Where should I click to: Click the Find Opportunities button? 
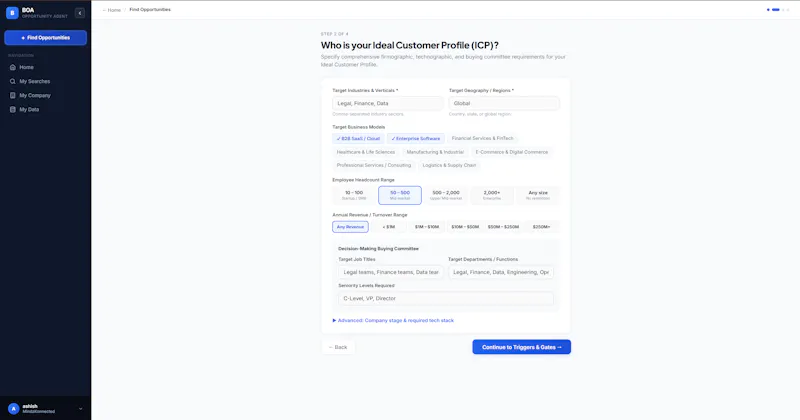pos(45,38)
